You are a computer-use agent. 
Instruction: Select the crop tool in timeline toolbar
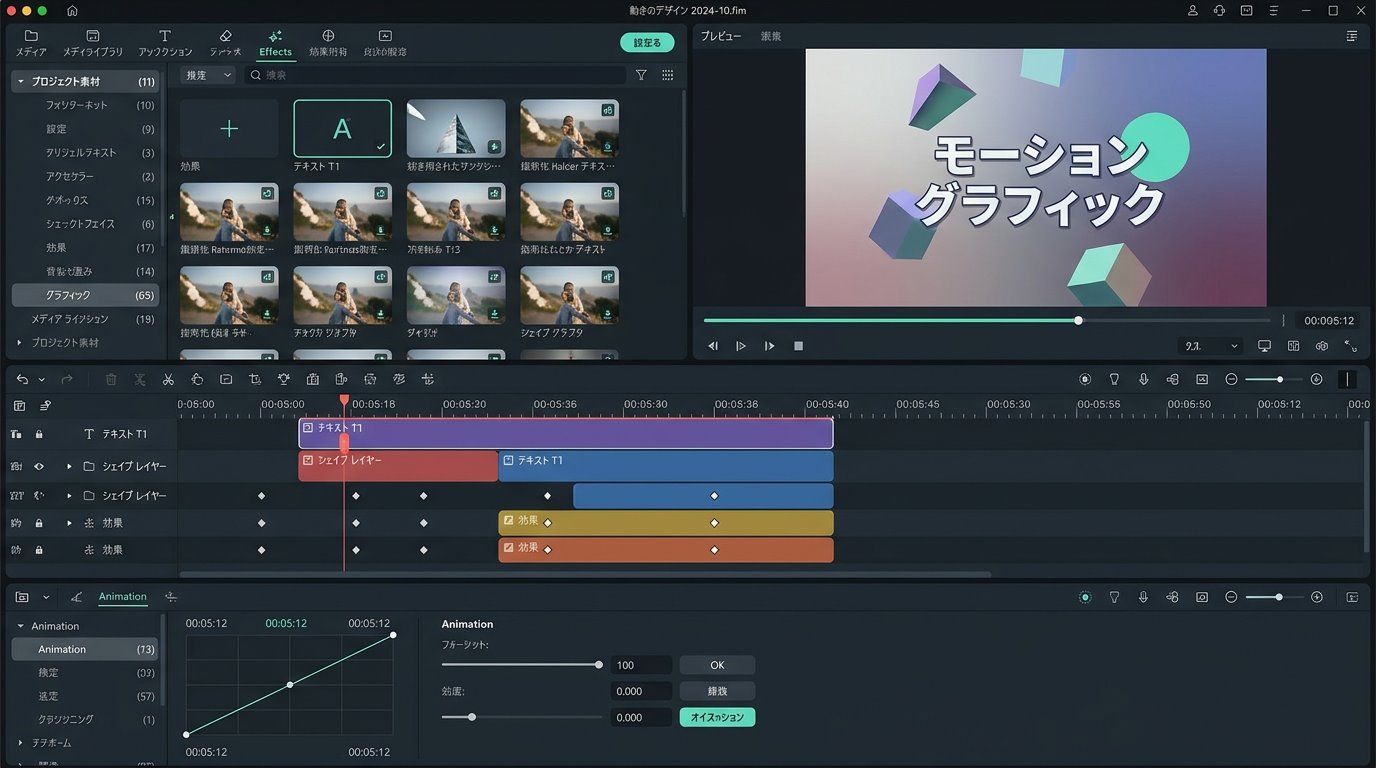(255, 380)
